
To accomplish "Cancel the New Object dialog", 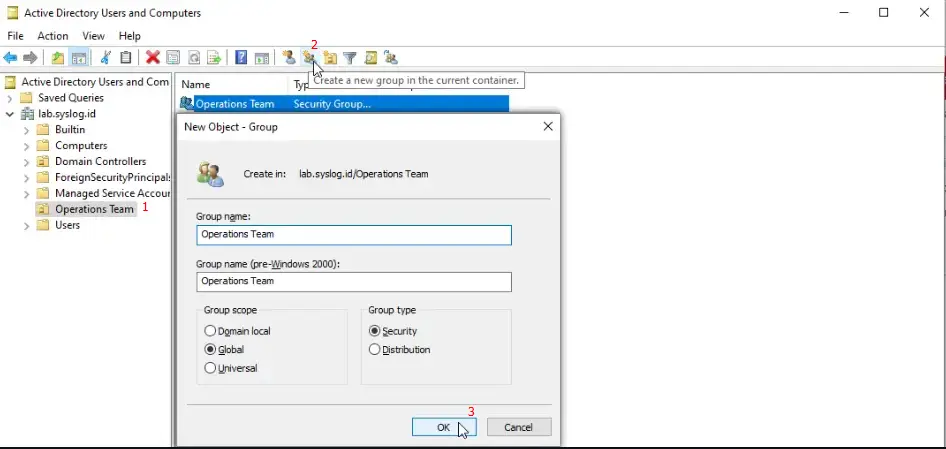I will (519, 427).
